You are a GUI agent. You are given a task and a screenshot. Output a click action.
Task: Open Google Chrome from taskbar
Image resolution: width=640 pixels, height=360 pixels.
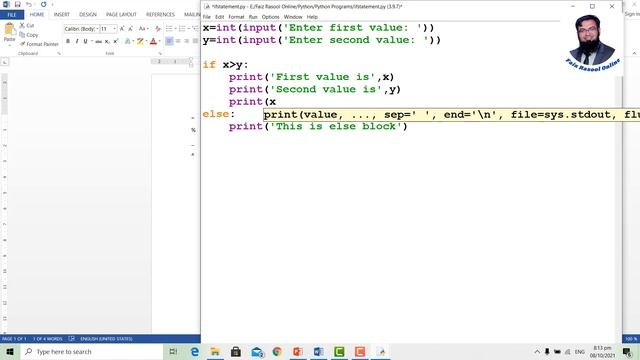pos(277,351)
